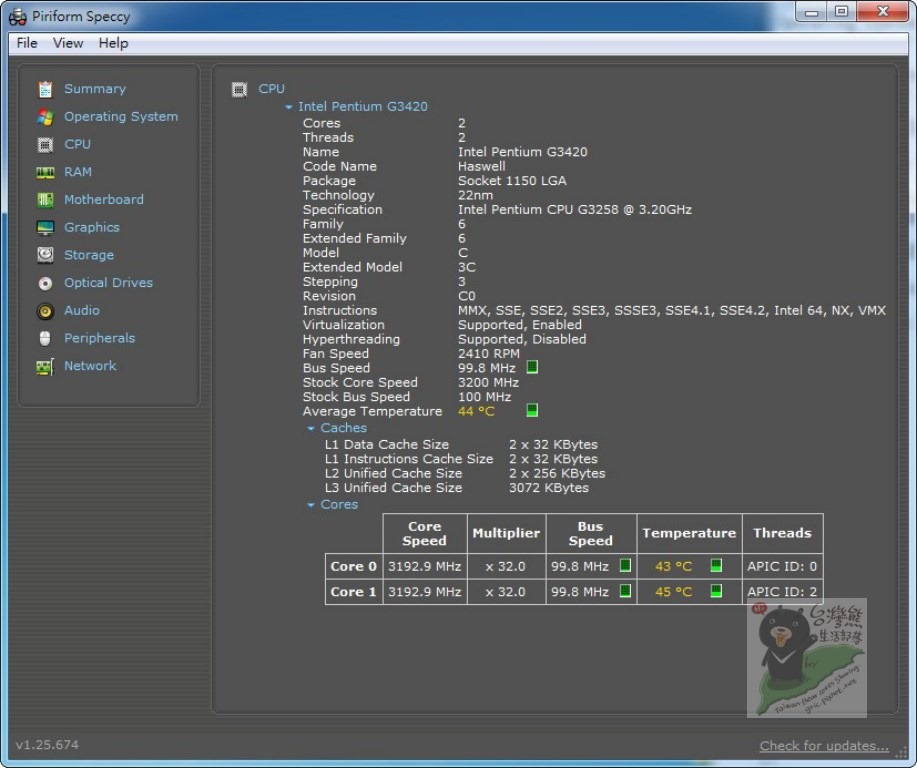Select the RAM icon in sidebar
The image size is (917, 768).
click(x=45, y=172)
